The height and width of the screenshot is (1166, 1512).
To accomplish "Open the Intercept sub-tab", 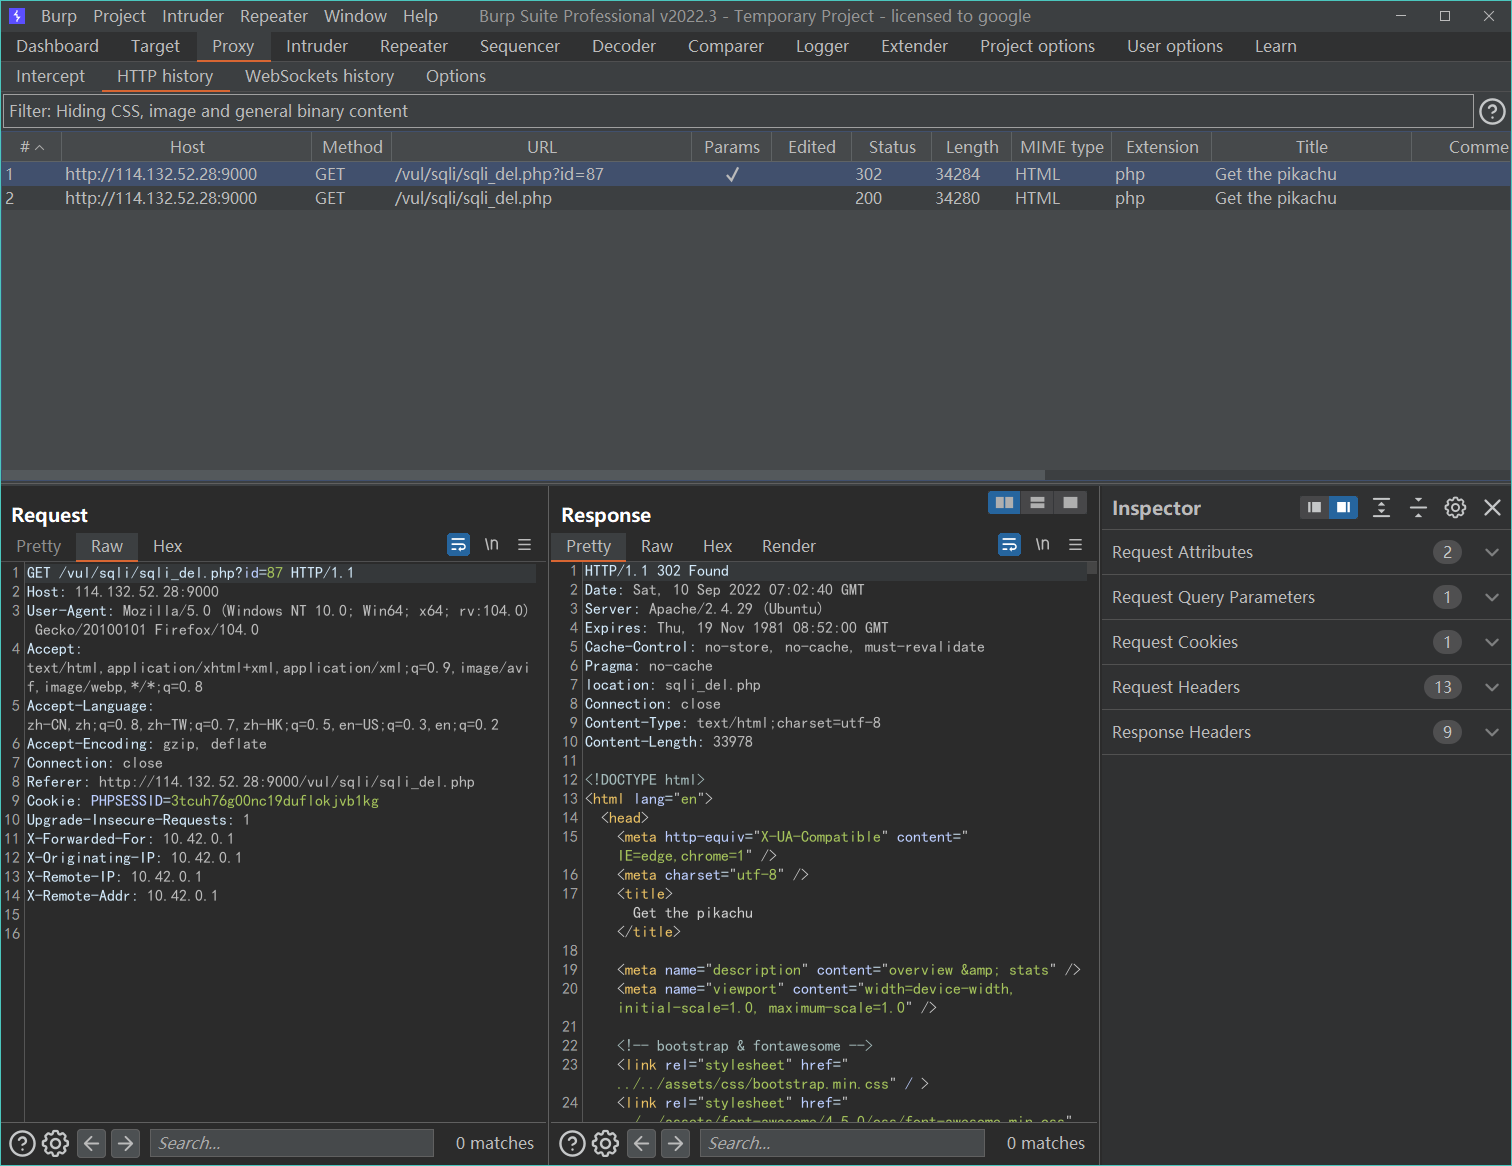I will [50, 76].
